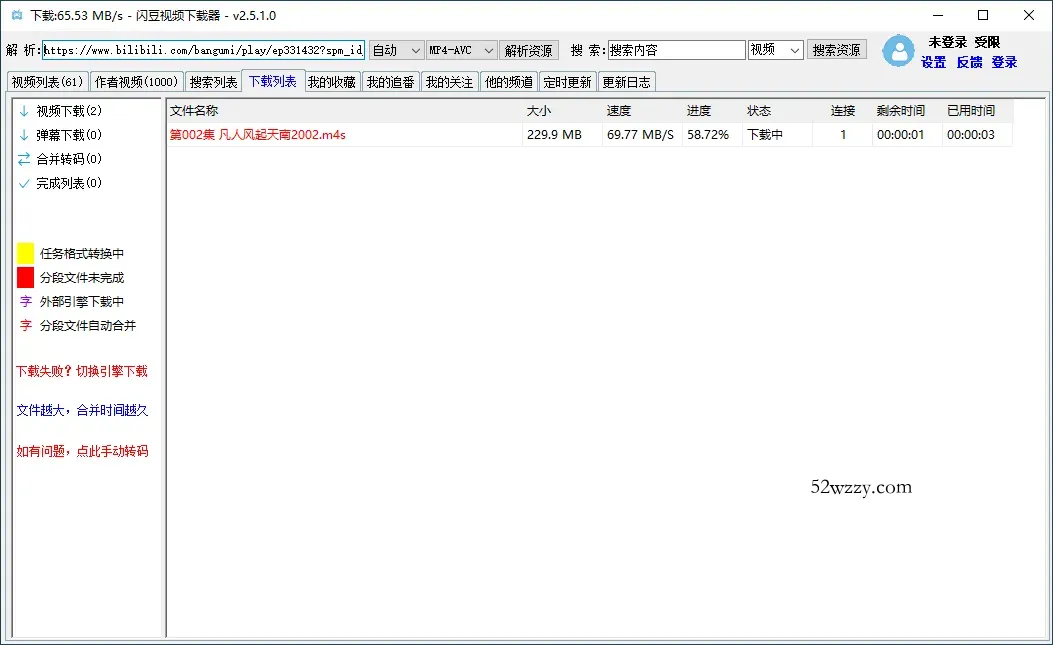Click the app icon in title bar
The height and width of the screenshot is (645, 1053).
(17, 15)
